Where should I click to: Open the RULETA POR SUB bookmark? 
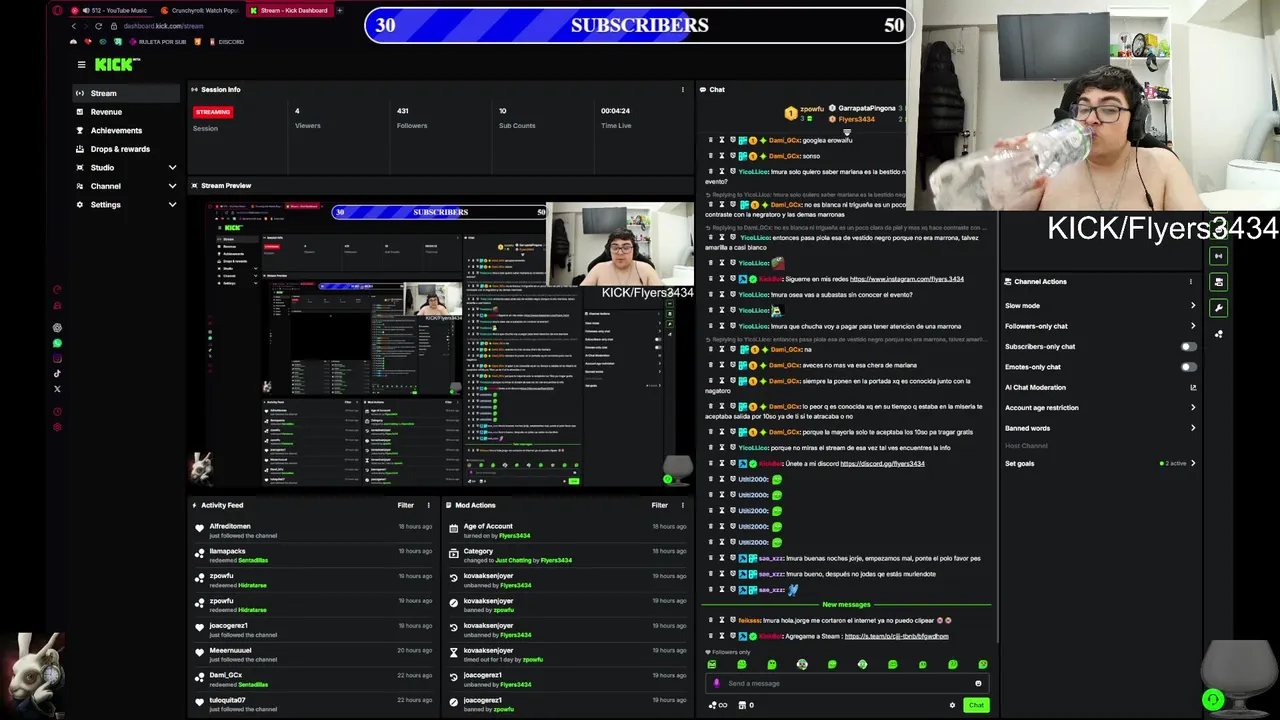point(157,42)
